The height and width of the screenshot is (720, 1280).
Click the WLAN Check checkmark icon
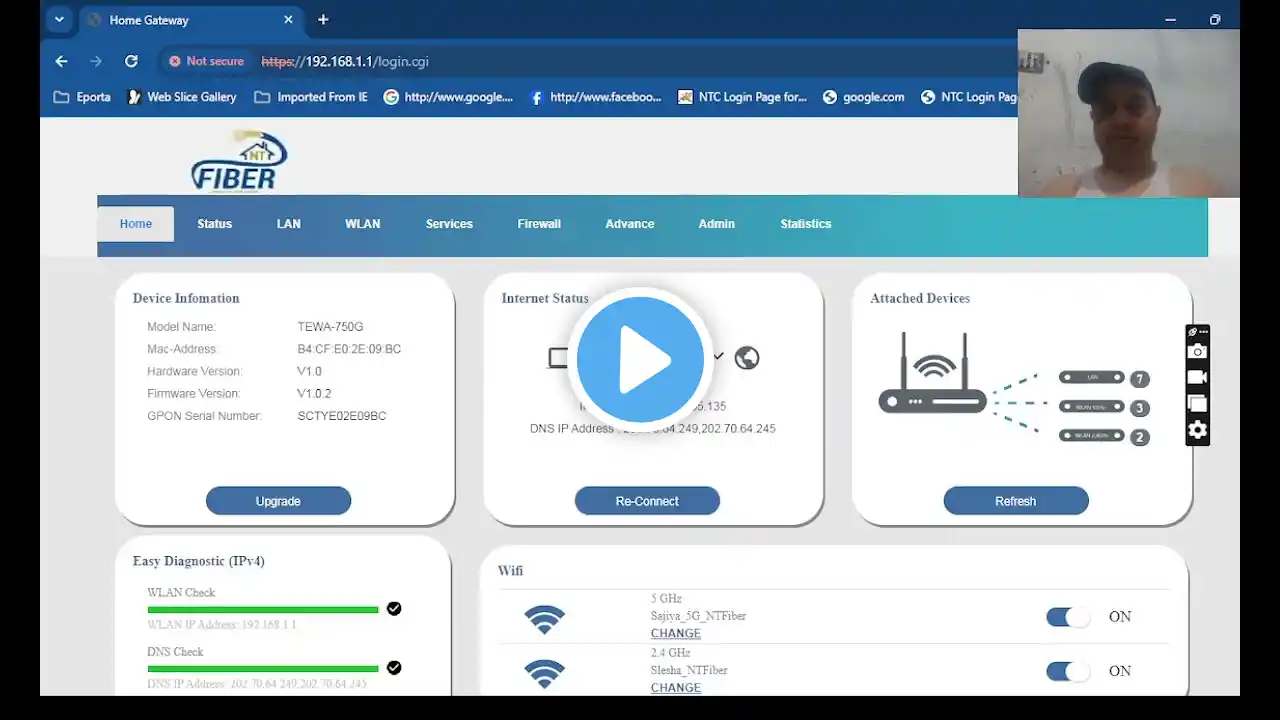(x=394, y=608)
